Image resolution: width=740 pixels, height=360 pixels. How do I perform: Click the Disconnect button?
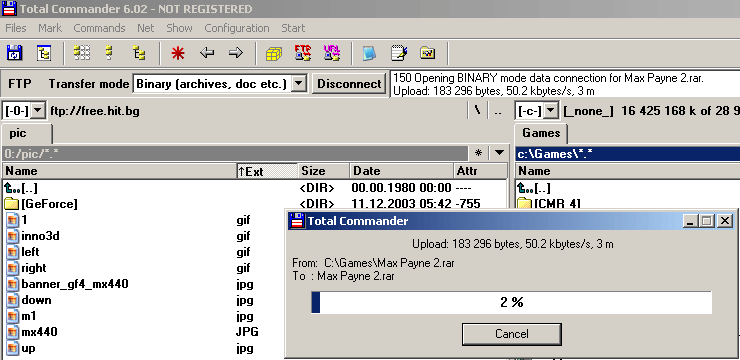pyautogui.click(x=349, y=84)
